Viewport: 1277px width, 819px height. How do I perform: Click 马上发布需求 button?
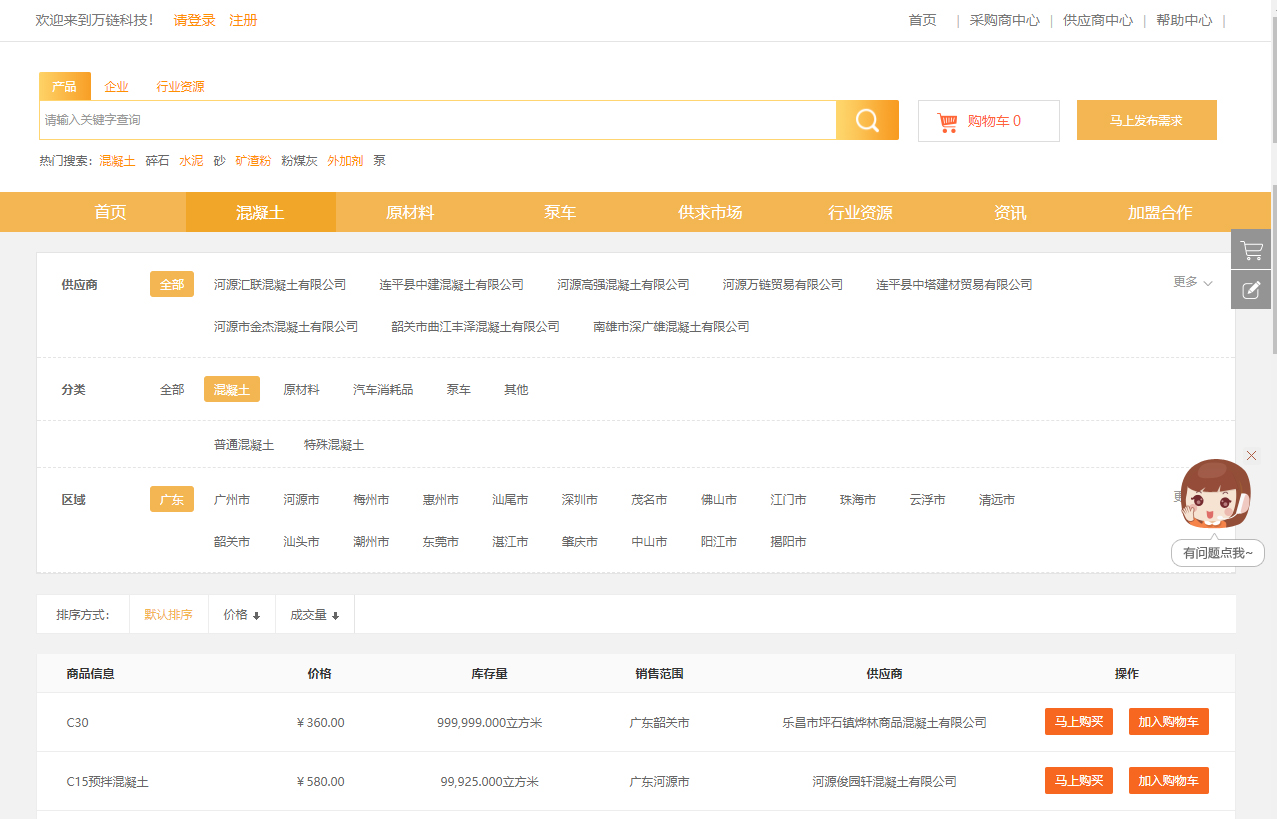pyautogui.click(x=1146, y=121)
